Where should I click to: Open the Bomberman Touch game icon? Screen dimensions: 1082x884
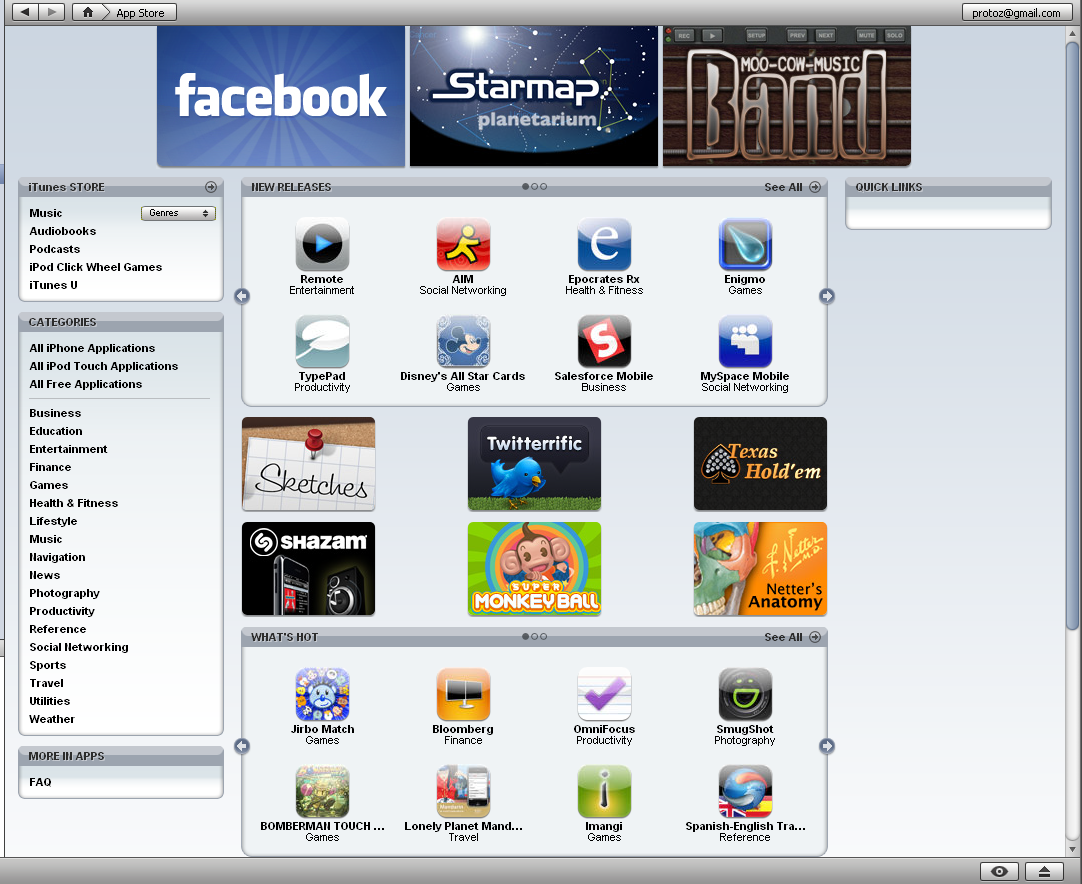(x=322, y=792)
